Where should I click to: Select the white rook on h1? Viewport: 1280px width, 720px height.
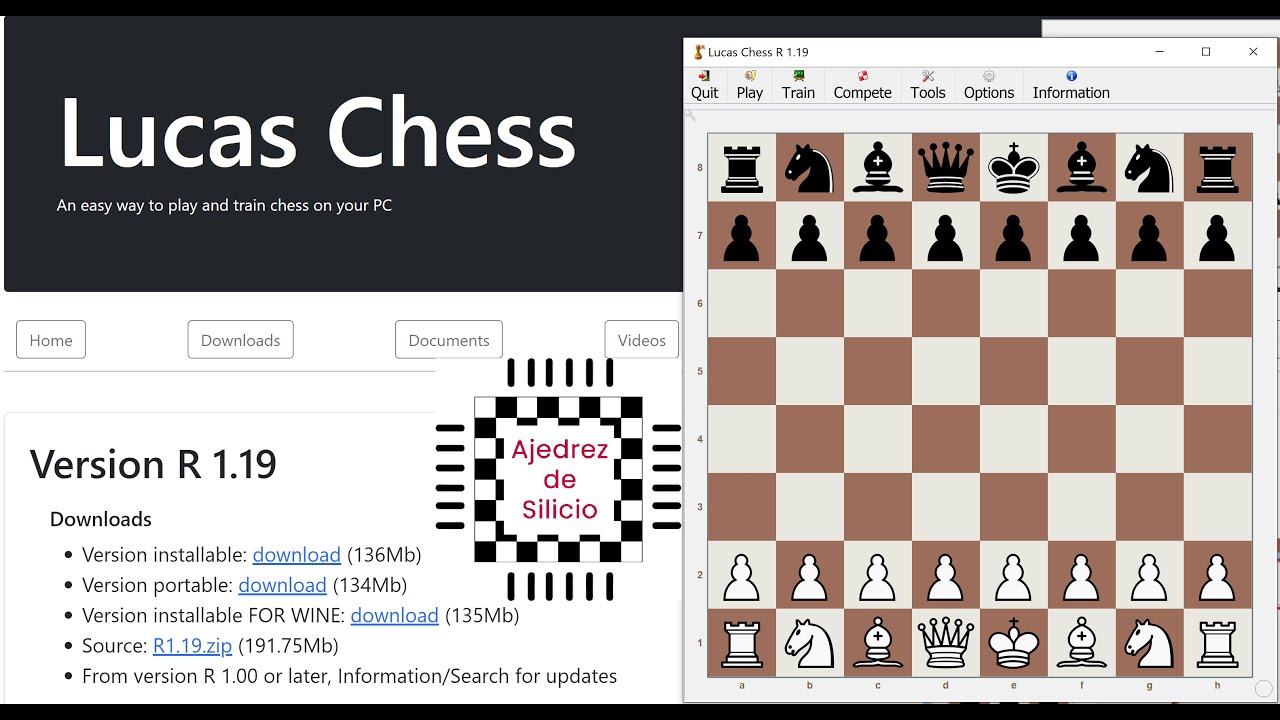tap(1218, 643)
